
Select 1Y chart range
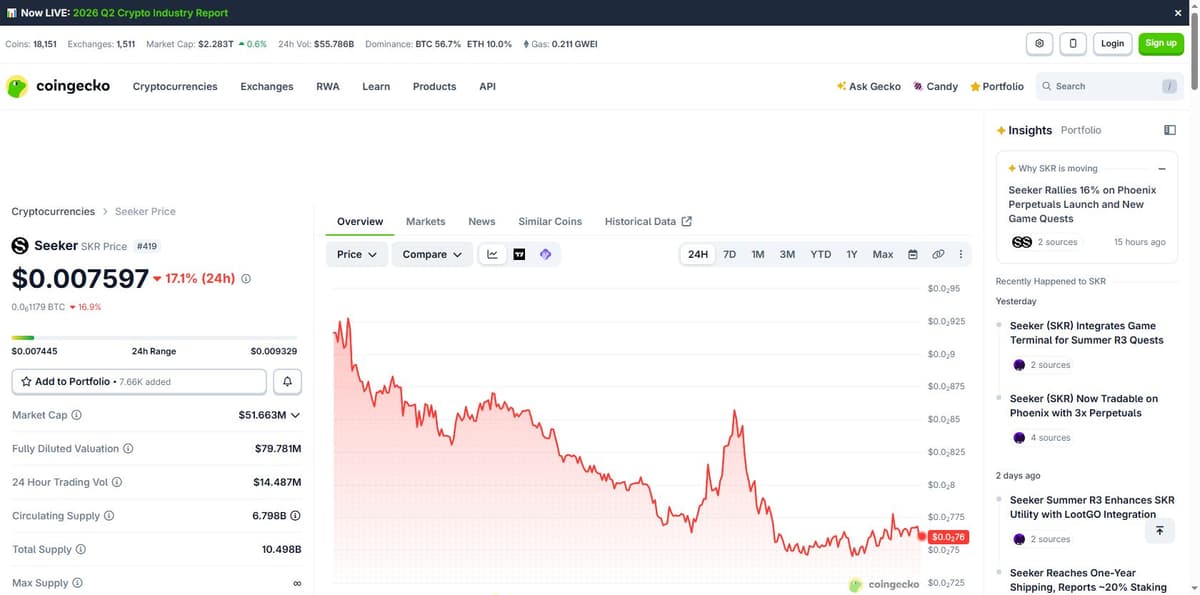[x=852, y=254]
